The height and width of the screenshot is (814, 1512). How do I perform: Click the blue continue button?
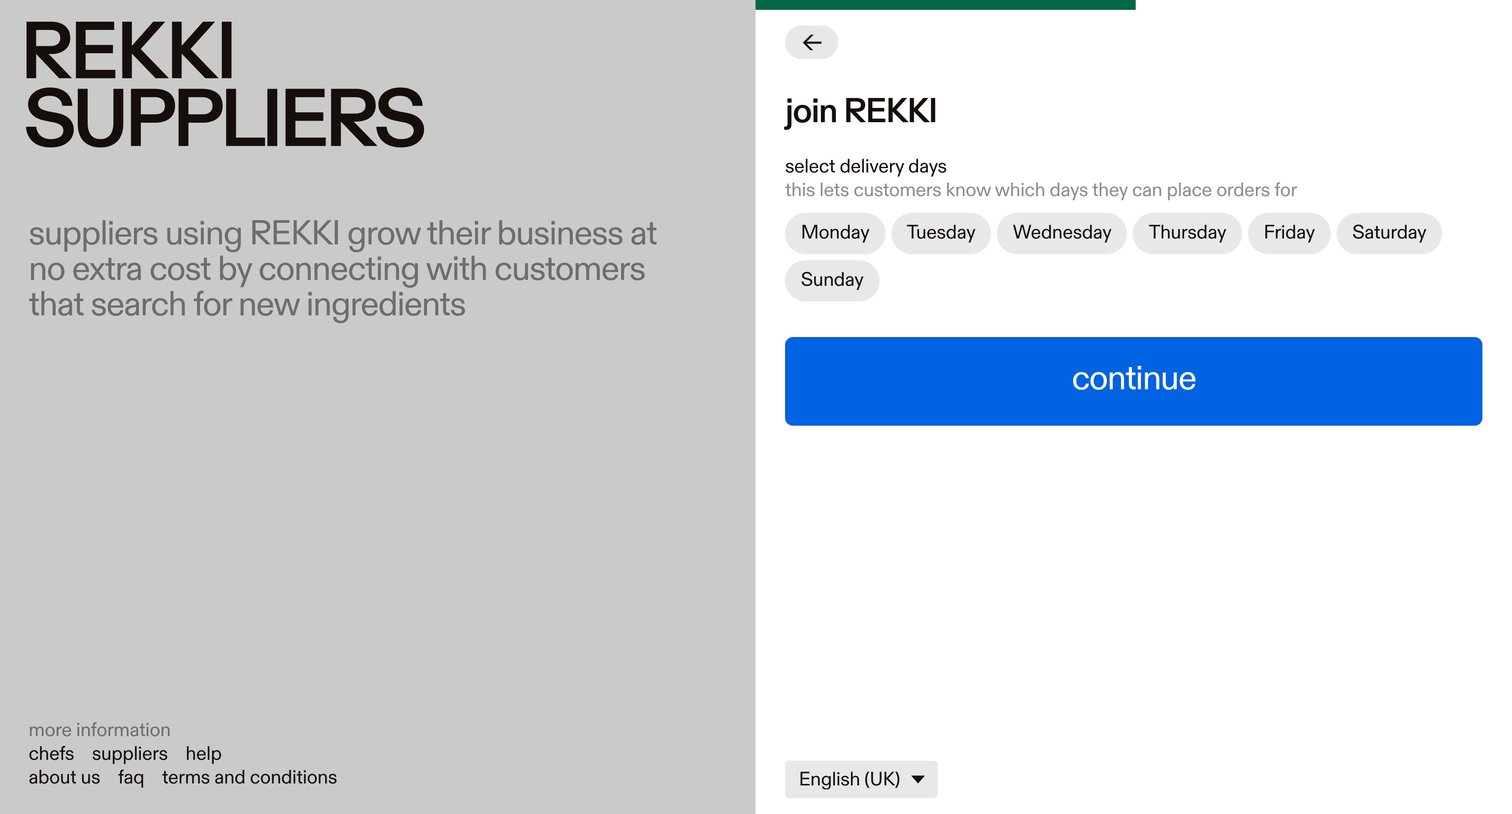pos(1133,381)
